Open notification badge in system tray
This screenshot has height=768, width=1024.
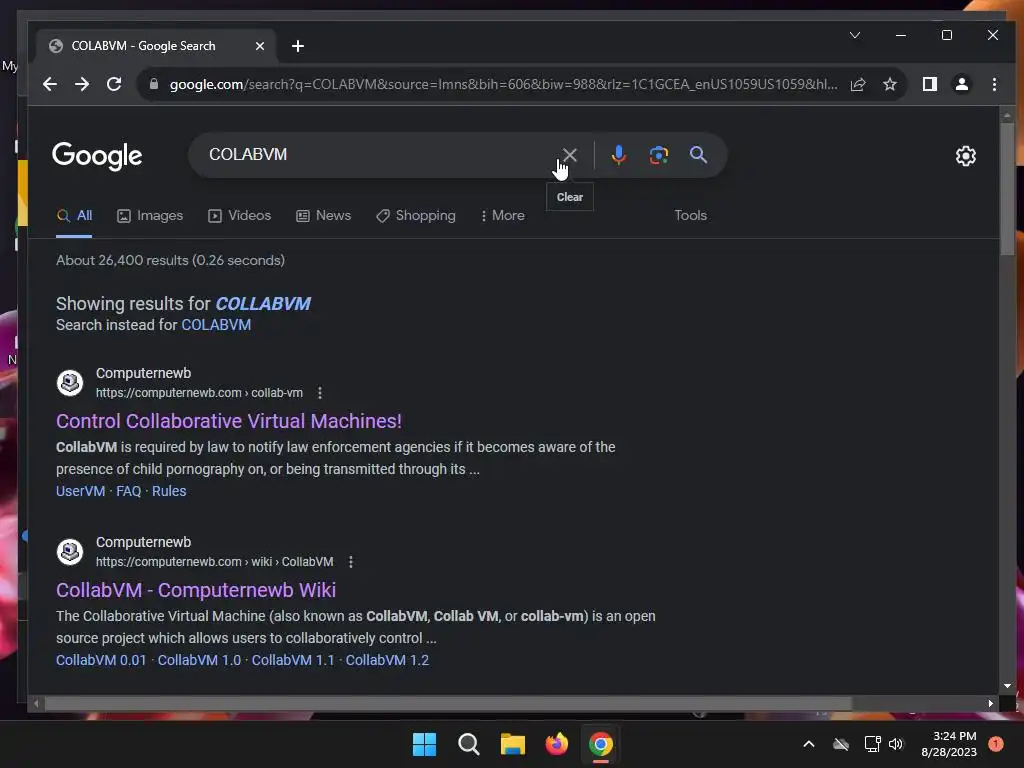995,743
